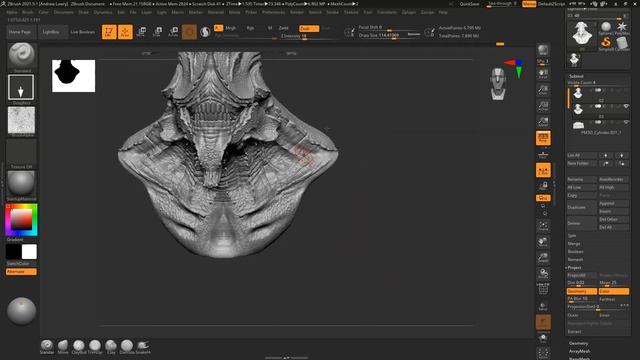Activate the Scale transform icon
640x360 pixels.
158,32
